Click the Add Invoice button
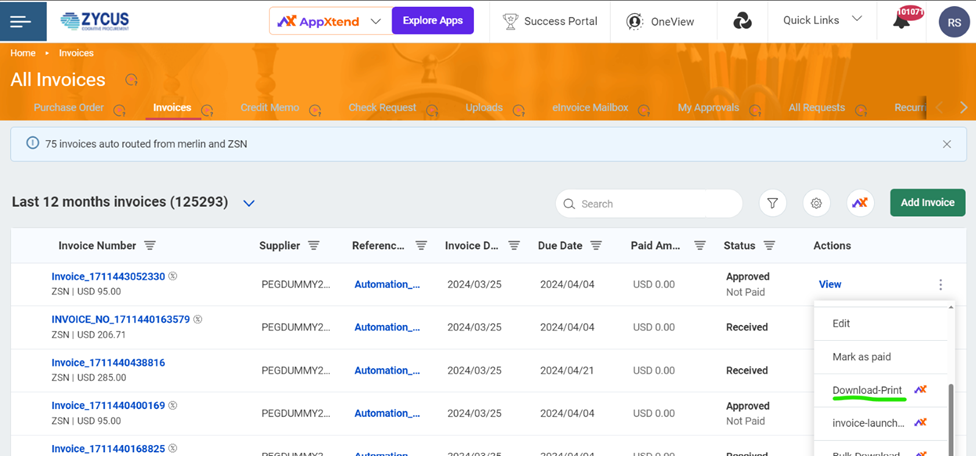Screen dimensions: 976x456 [927, 203]
